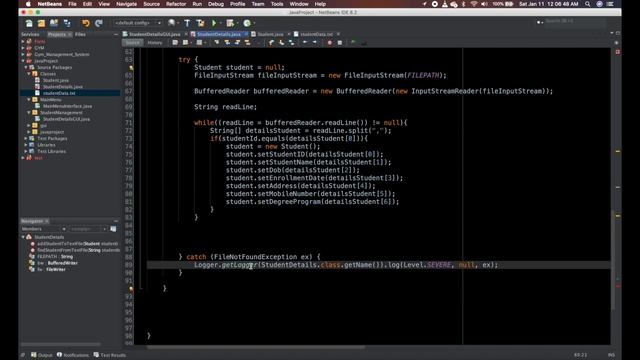This screenshot has height=360, width=640.
Task: Select addStudentToTextFile method in Navigator
Action: pos(77,244)
